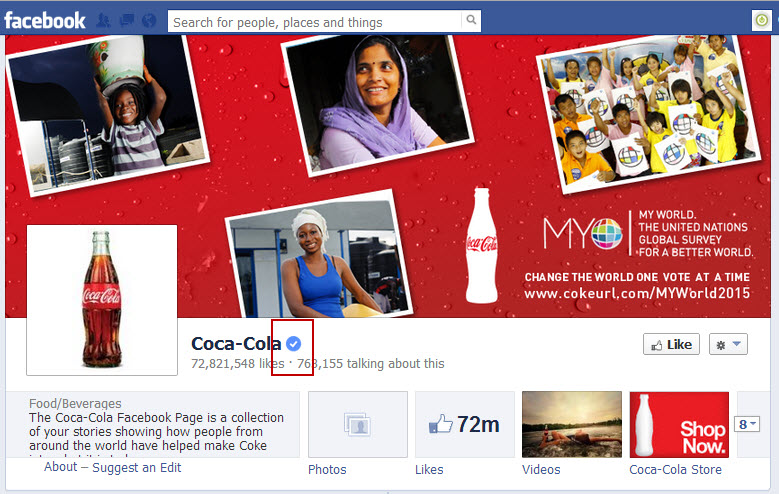
Task: Open the notifications globe icon
Action: (149, 21)
